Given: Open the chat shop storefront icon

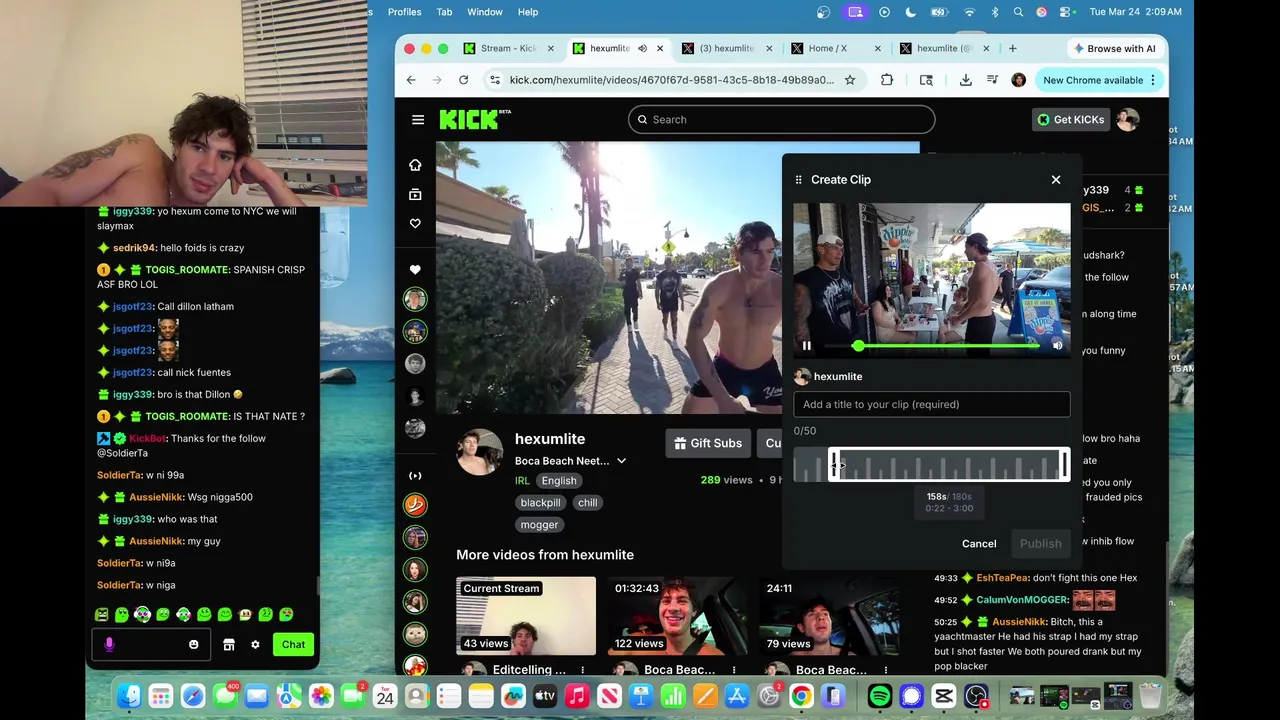Looking at the screenshot, I should 229,645.
